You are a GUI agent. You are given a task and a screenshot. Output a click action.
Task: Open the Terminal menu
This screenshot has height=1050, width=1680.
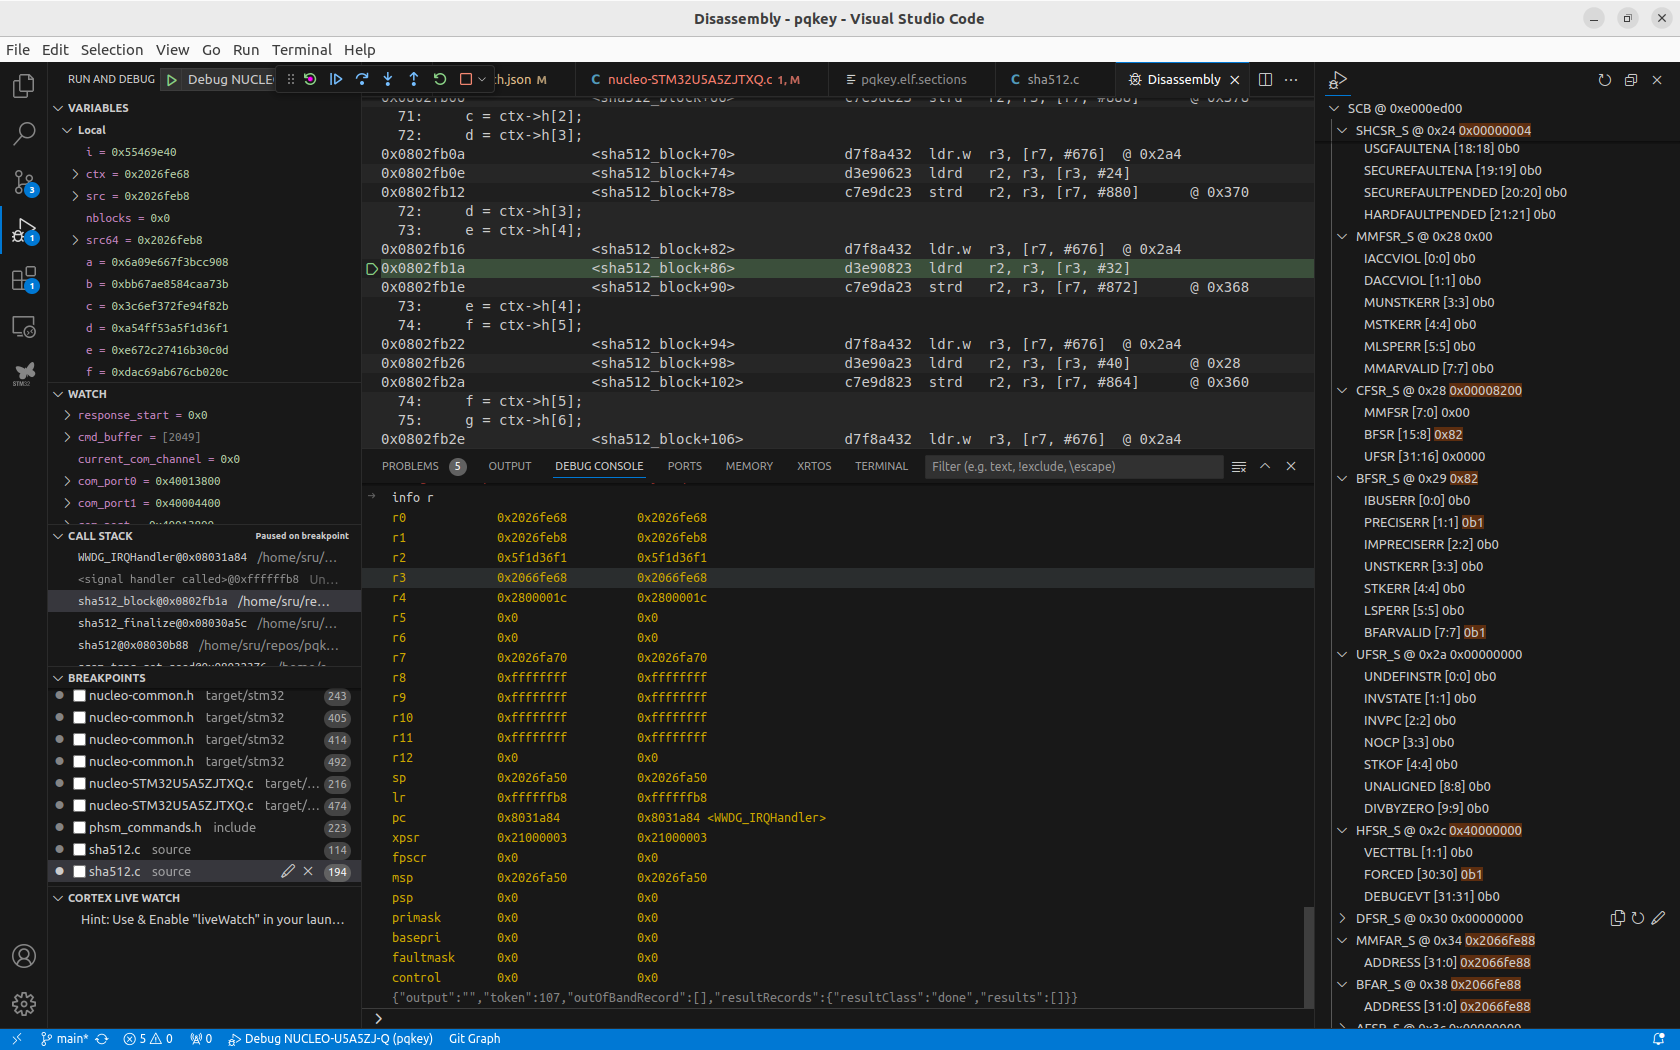(x=301, y=50)
